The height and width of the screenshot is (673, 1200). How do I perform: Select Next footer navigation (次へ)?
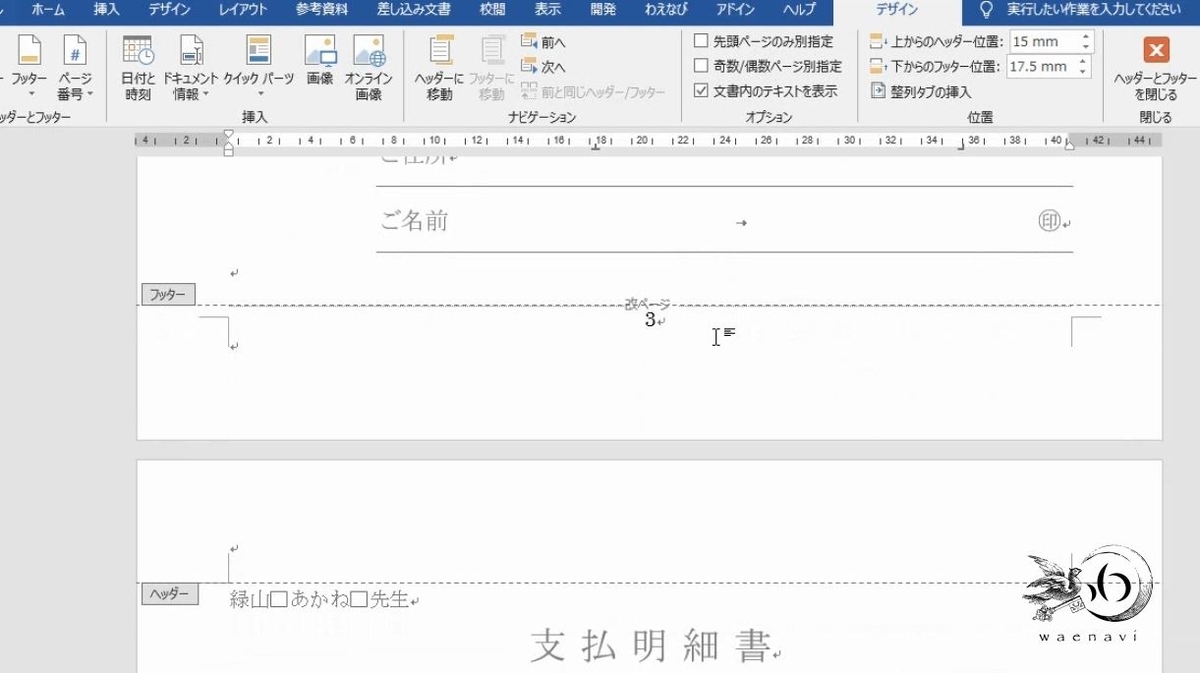click(546, 65)
